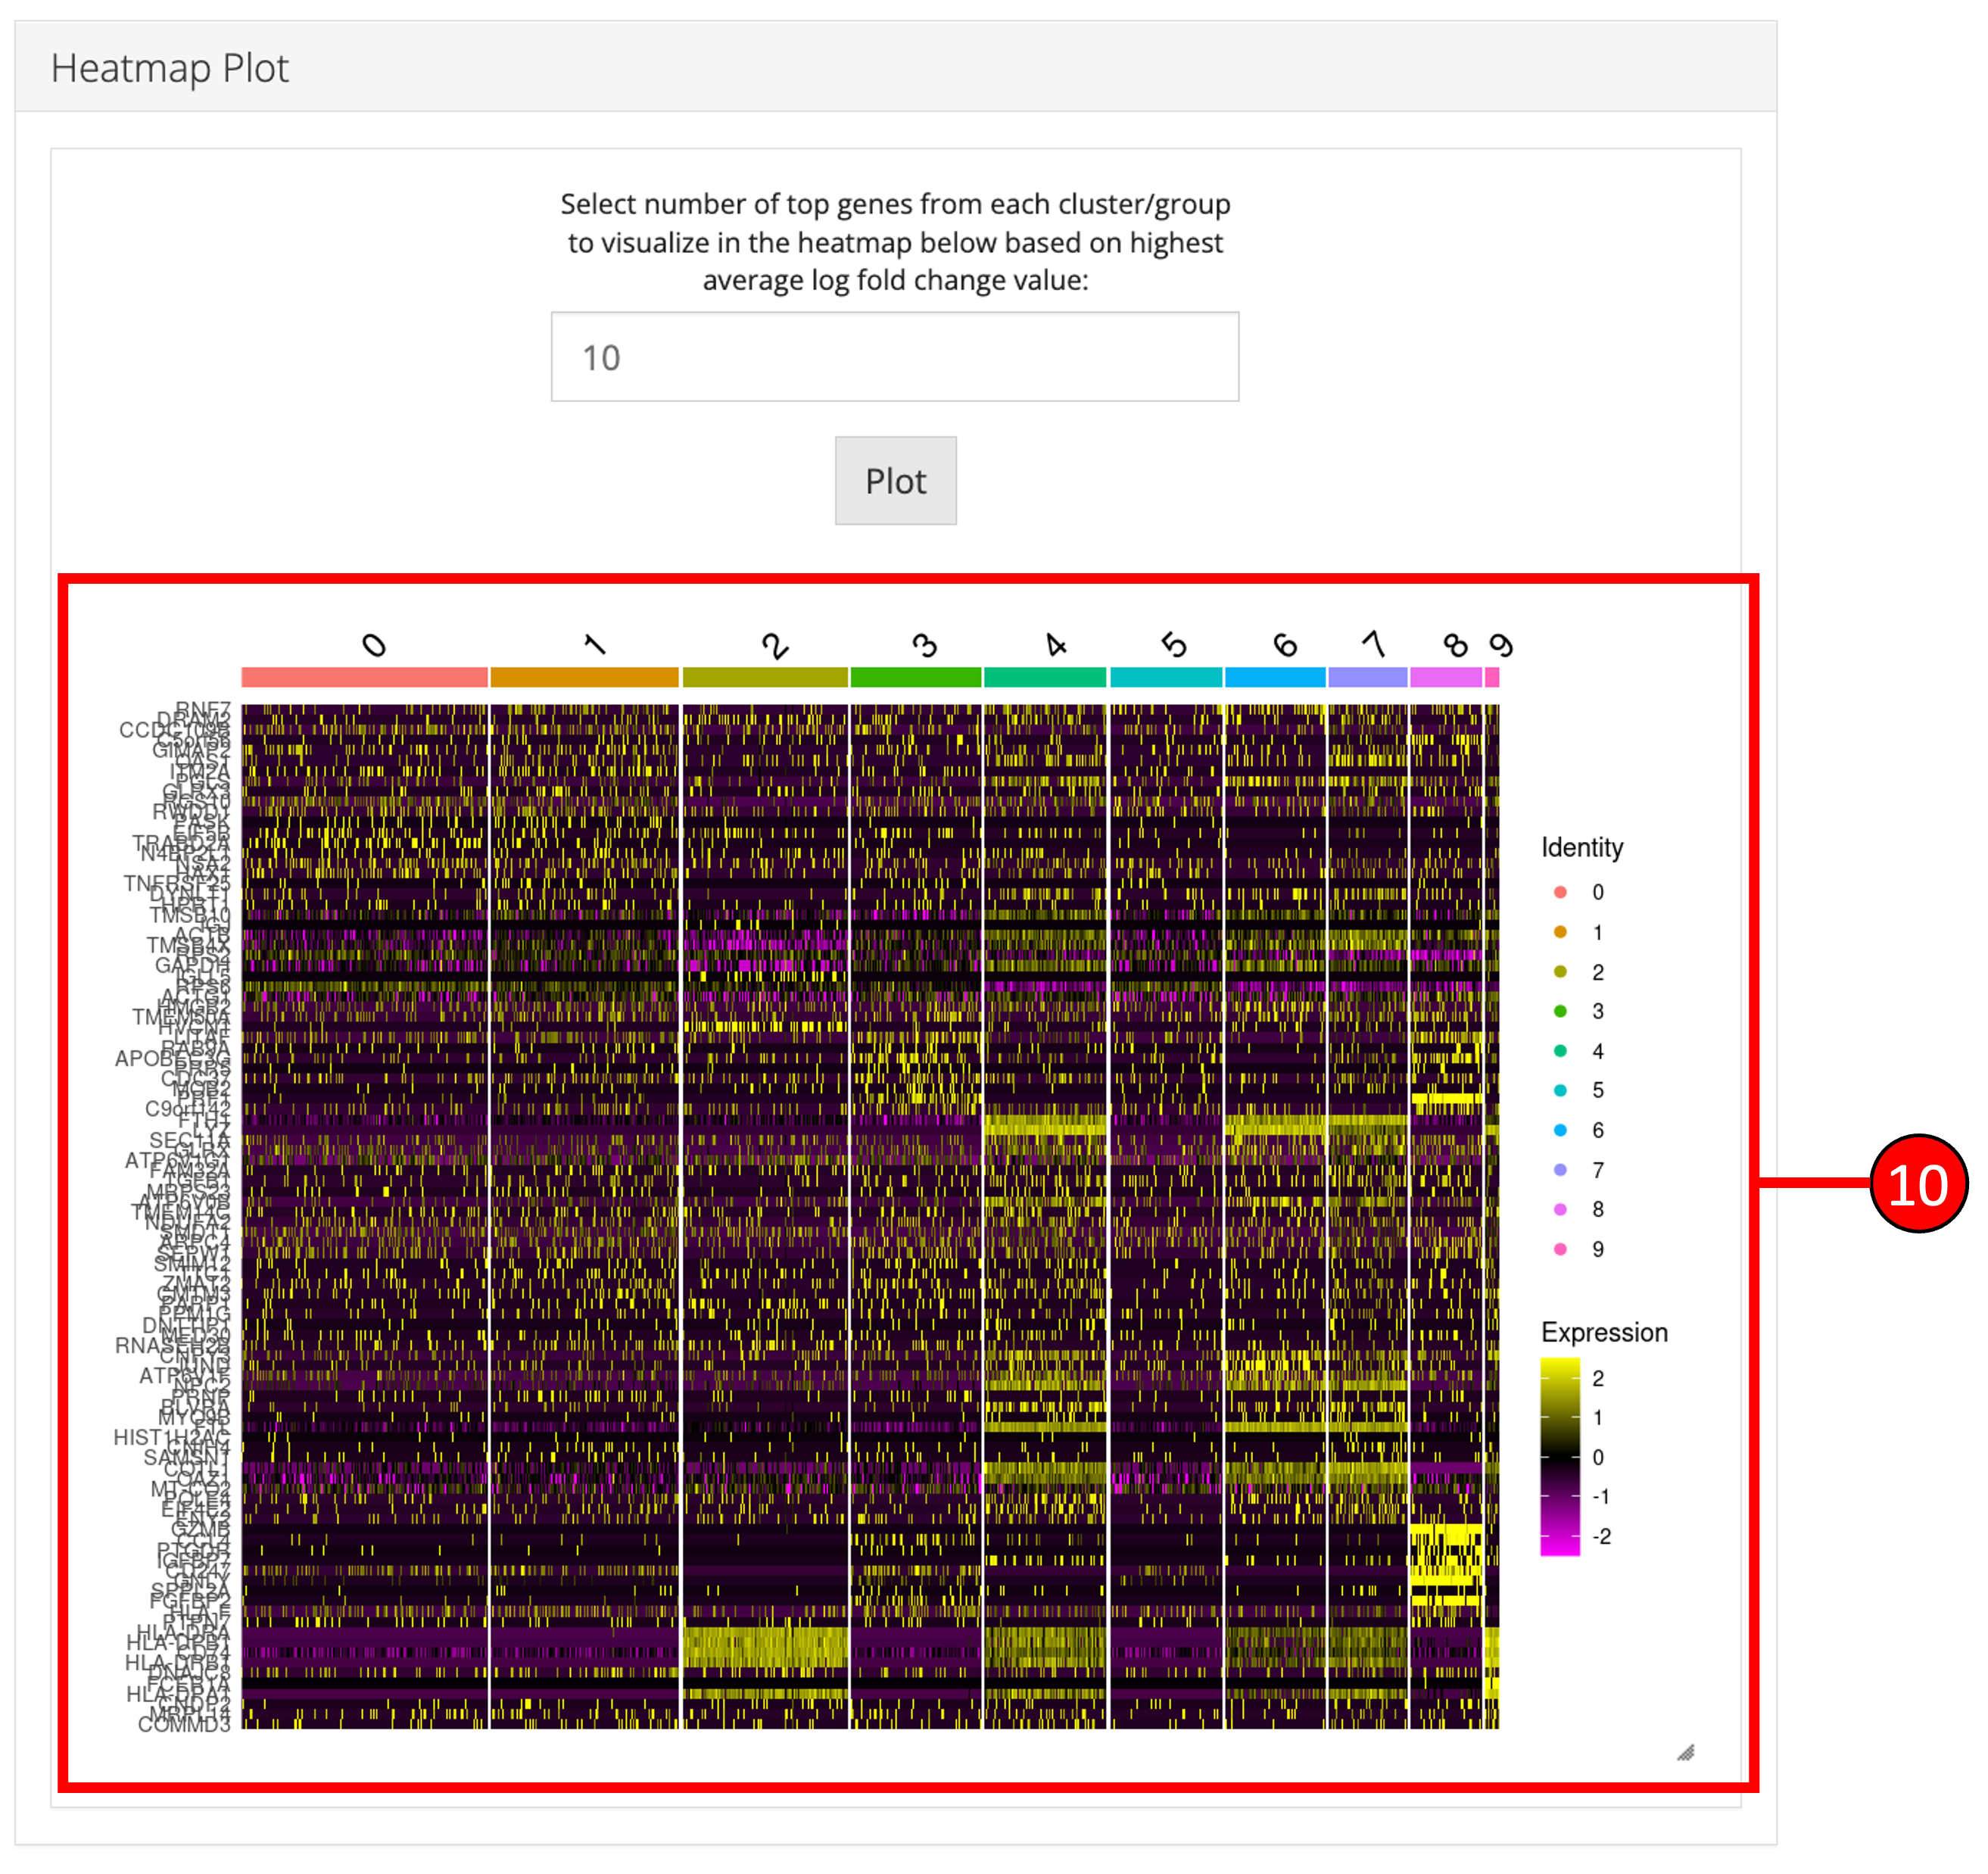Click the teal-green cluster 4 color bar

(x=1044, y=677)
